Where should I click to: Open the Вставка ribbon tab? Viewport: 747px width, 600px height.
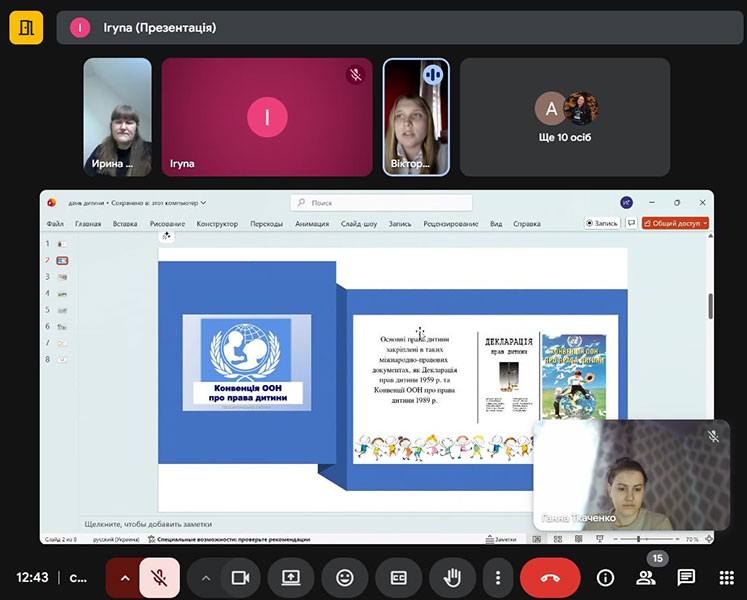[x=125, y=224]
